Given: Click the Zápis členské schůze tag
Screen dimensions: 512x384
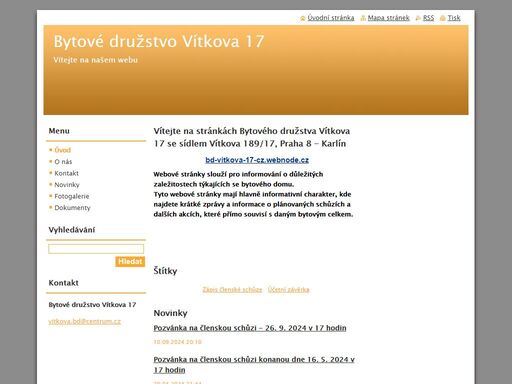Looking at the screenshot, I should [x=232, y=290].
